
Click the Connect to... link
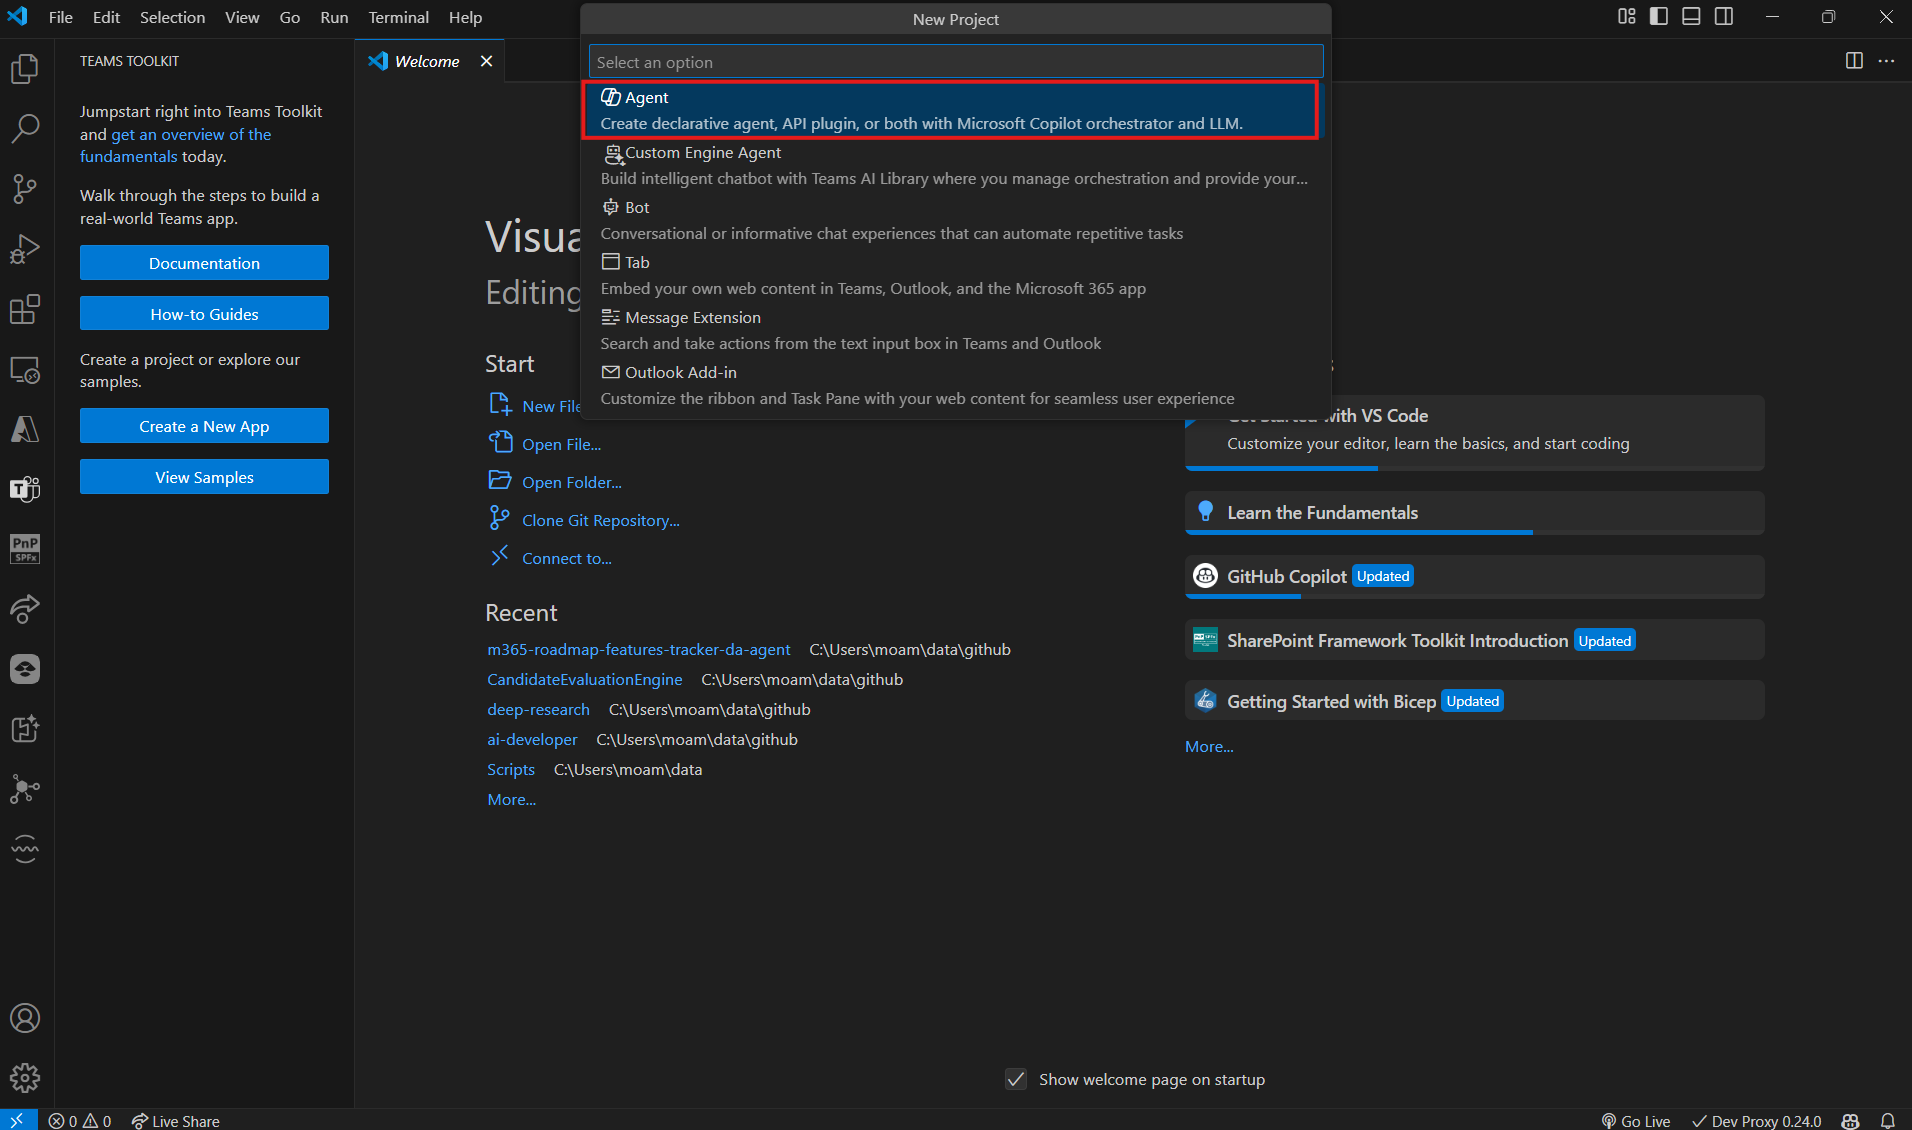pos(566,558)
